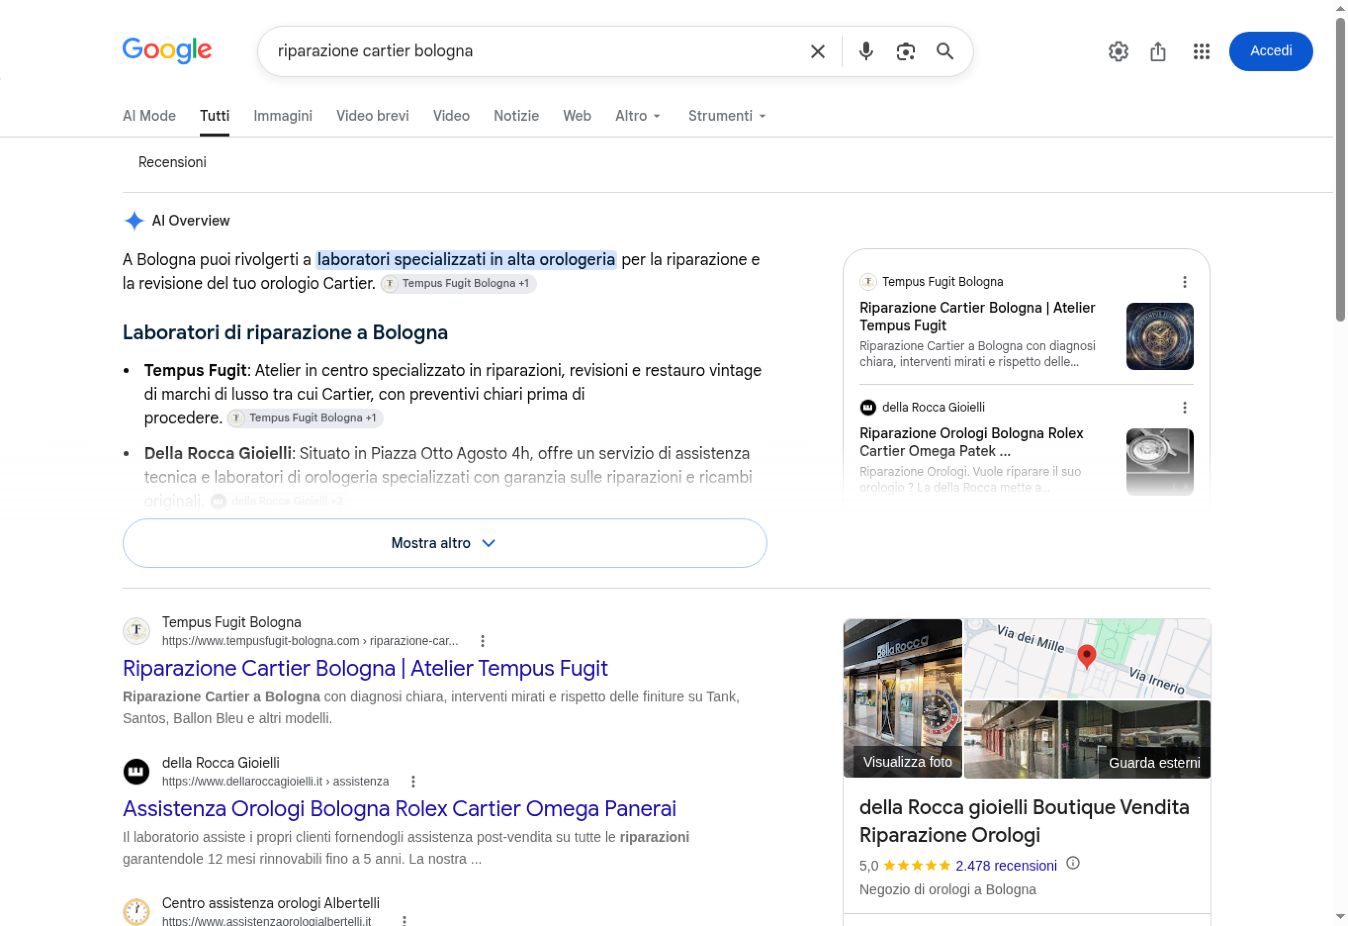Click scrollbar down arrow
The width and height of the screenshot is (1348, 926).
pyautogui.click(x=1341, y=916)
